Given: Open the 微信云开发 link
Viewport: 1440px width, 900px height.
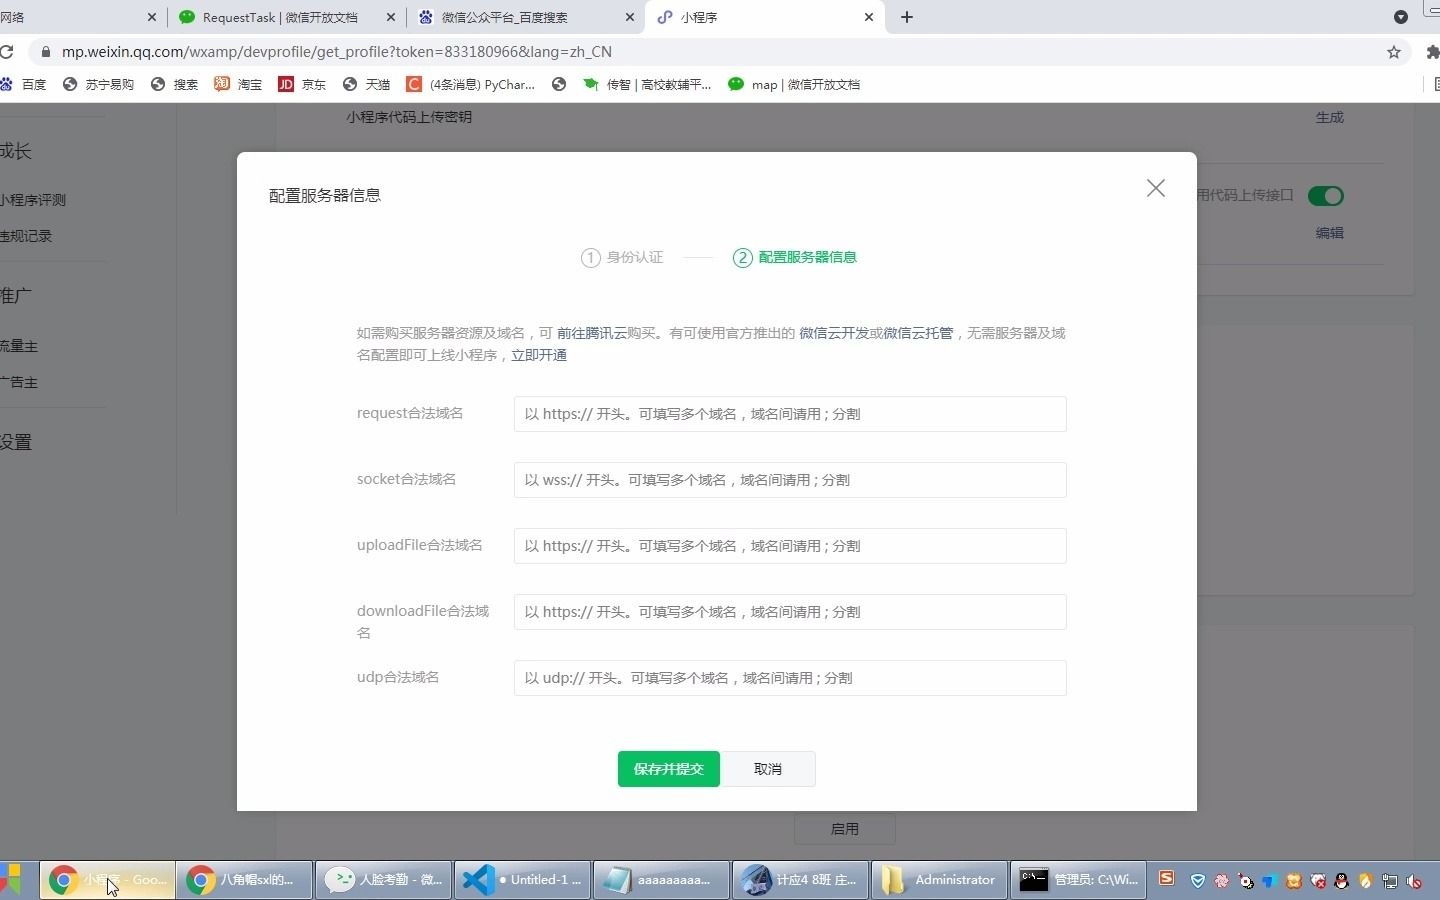Looking at the screenshot, I should click(834, 333).
